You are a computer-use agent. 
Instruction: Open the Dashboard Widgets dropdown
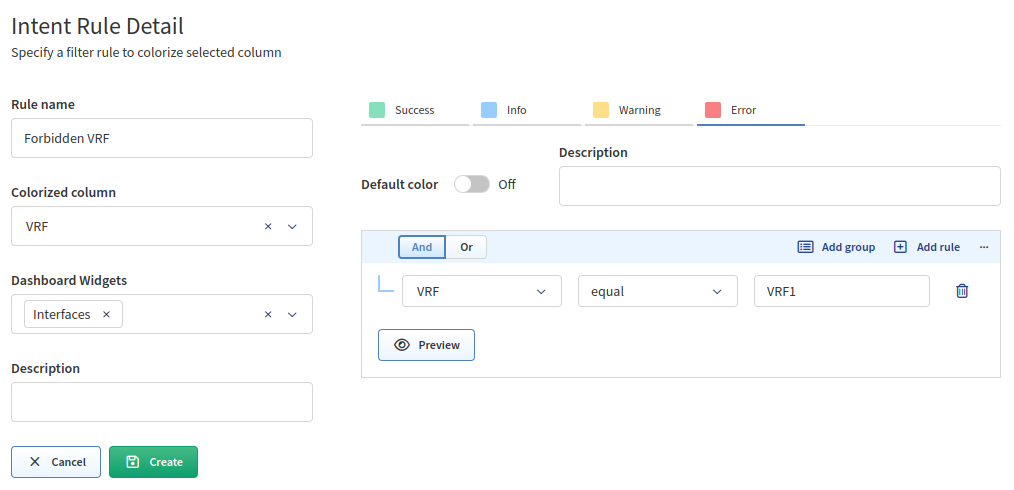pyautogui.click(x=292, y=315)
